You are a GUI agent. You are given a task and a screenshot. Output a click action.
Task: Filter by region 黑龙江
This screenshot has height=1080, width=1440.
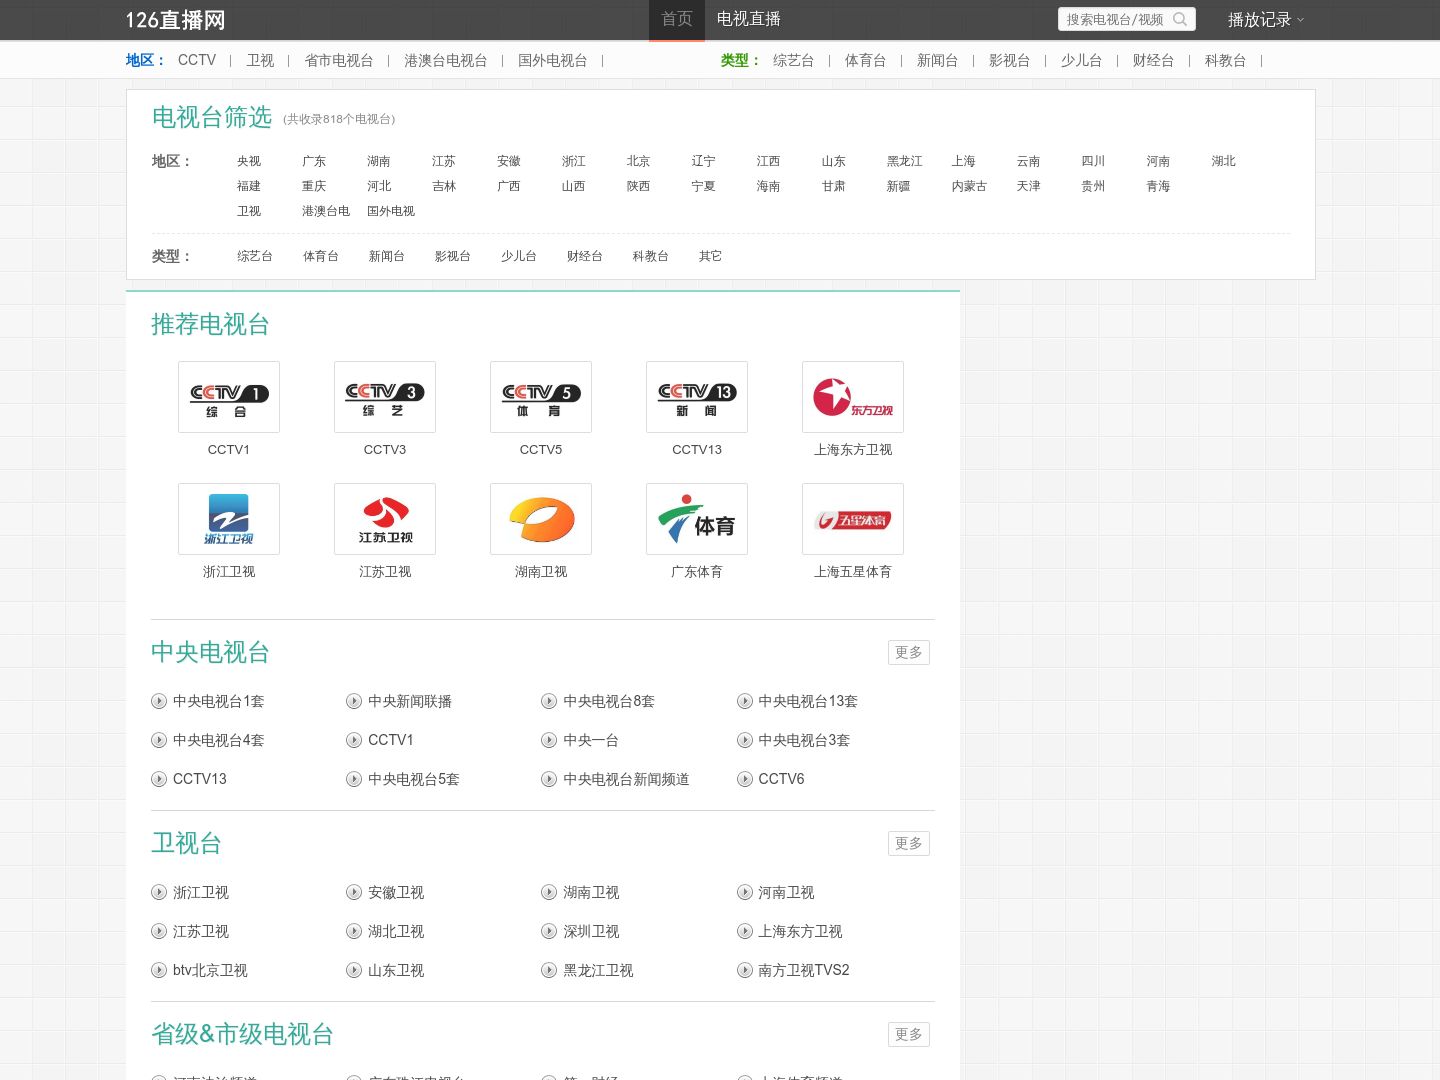(905, 161)
